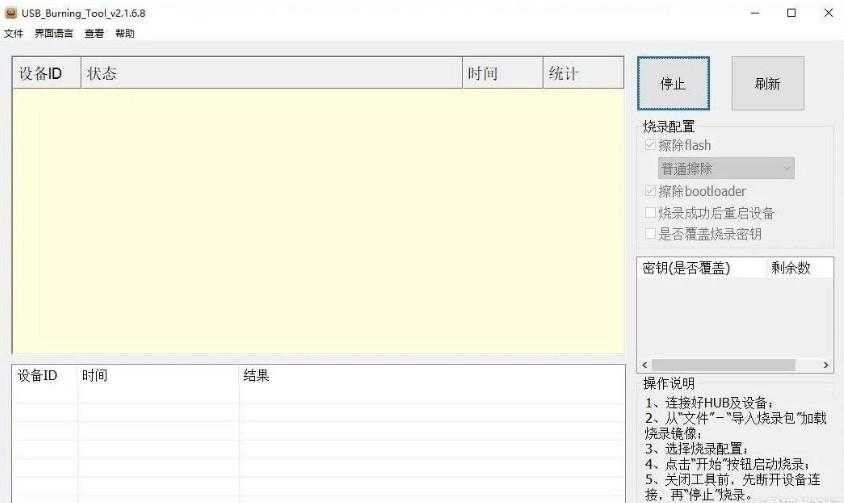Enable 是否覆盖烧录密钥 checkbox
Screen dimensions: 844x503
pos(651,234)
